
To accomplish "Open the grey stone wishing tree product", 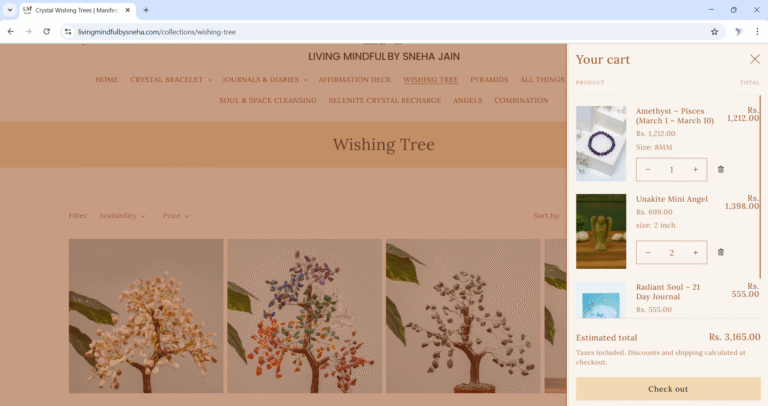I will click(463, 316).
